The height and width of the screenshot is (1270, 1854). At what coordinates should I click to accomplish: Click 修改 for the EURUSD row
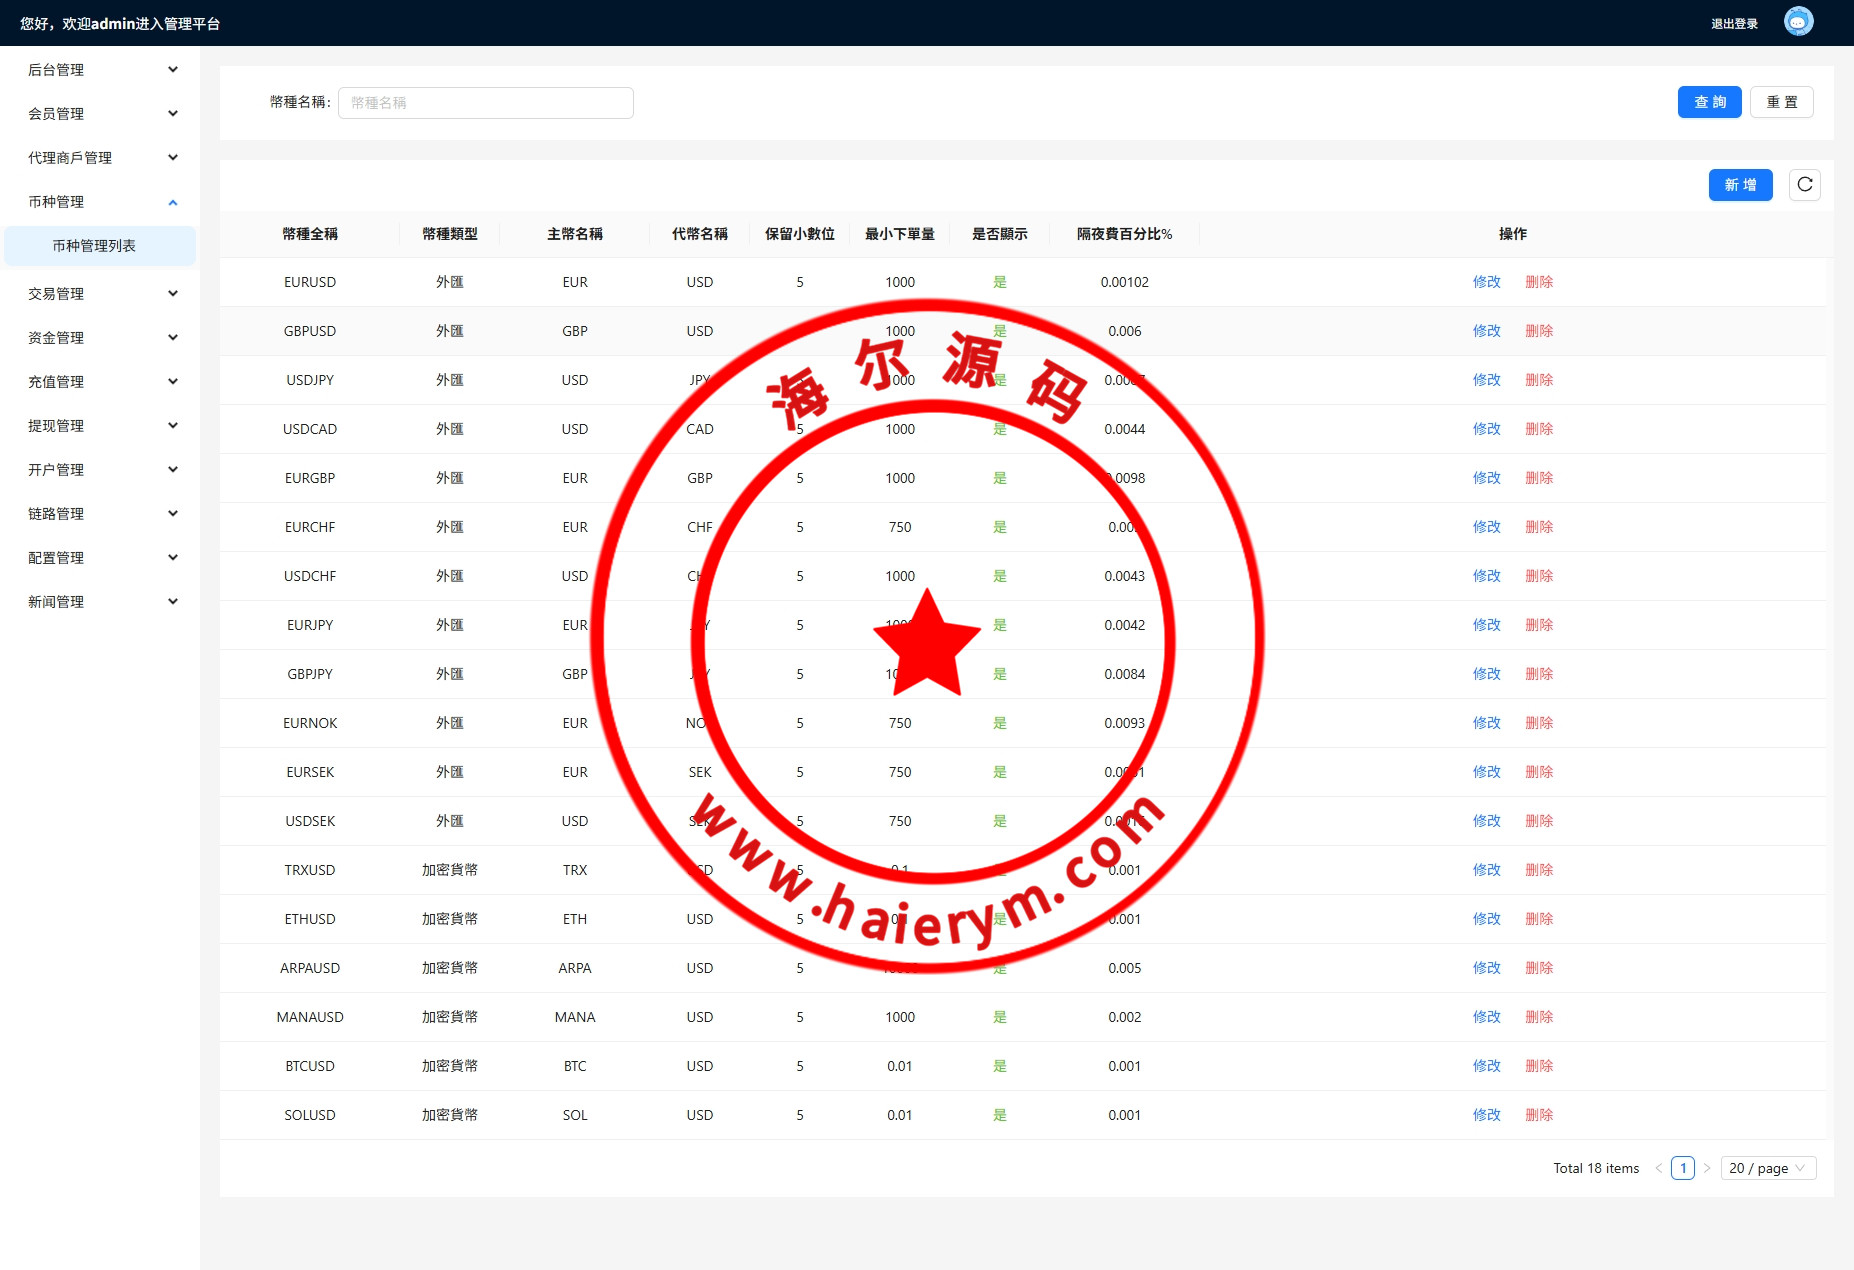(1486, 282)
